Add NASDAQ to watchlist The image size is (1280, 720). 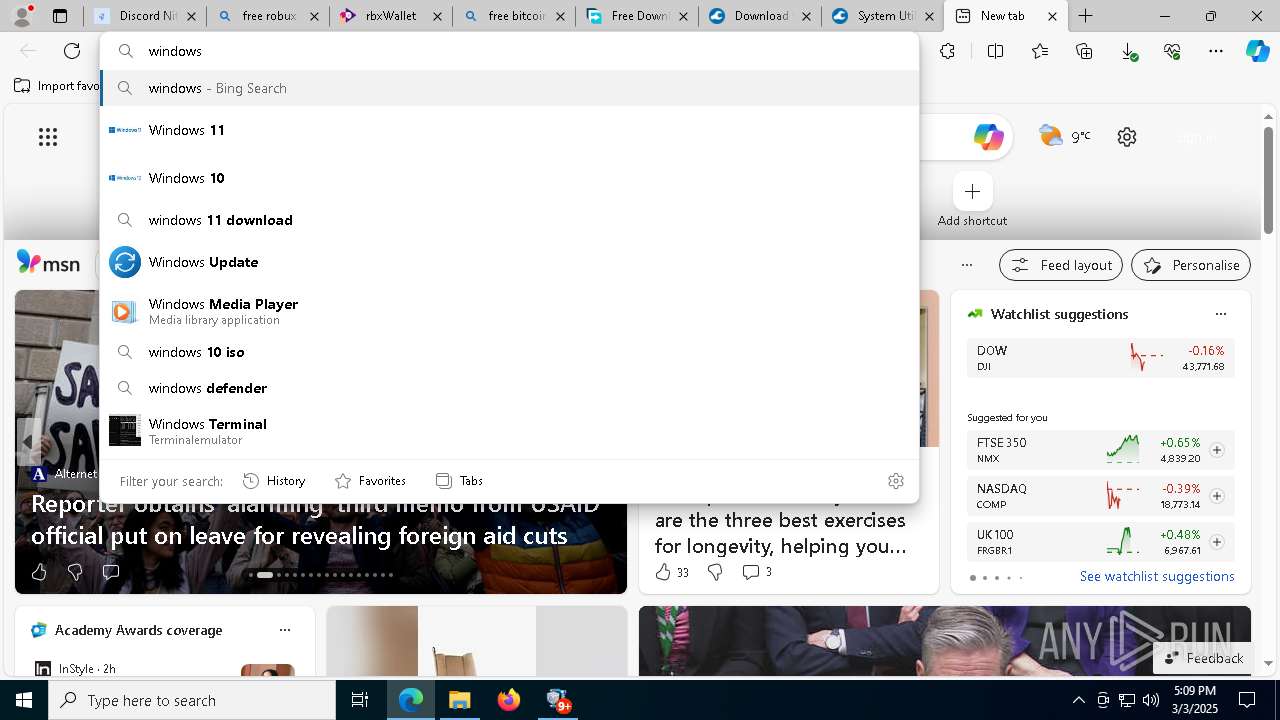[x=1216, y=496]
